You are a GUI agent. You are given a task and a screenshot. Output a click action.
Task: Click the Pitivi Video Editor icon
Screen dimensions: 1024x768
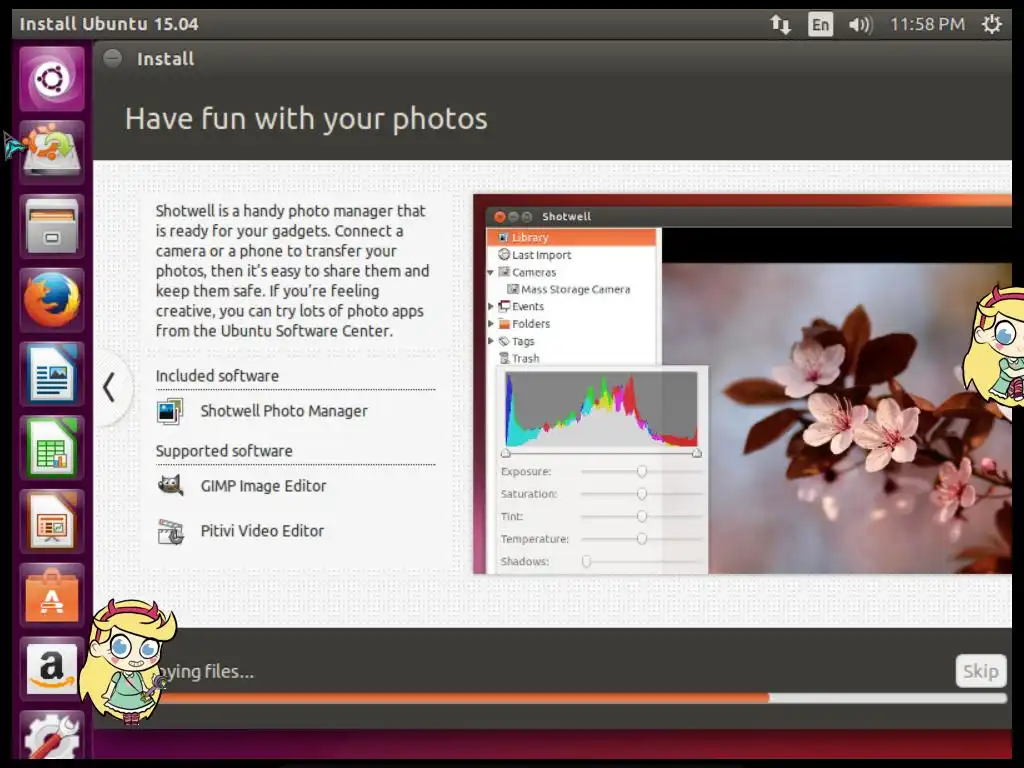(x=170, y=532)
